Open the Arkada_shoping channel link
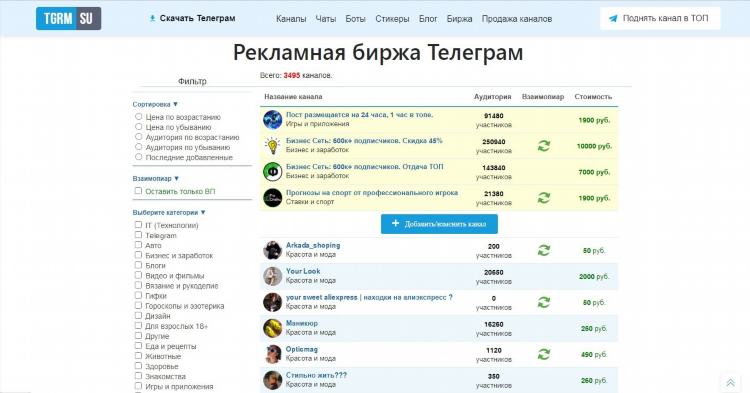The image size is (750, 393). click(313, 245)
